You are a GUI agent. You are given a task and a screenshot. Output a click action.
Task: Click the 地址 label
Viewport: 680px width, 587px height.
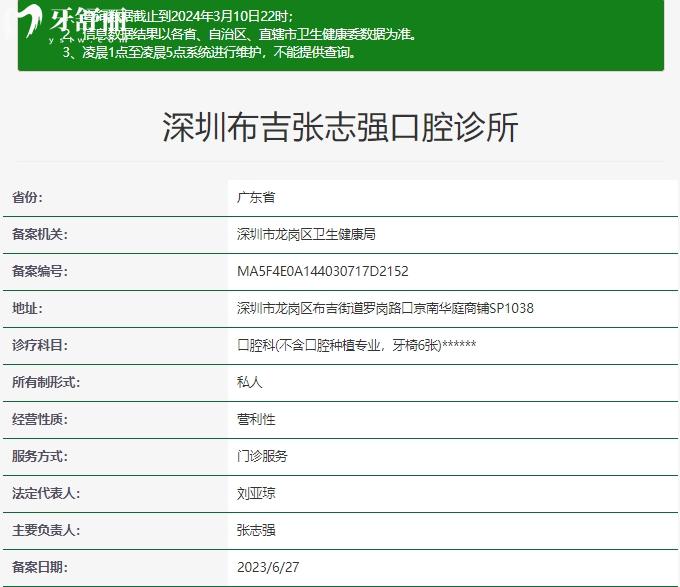coord(28,308)
